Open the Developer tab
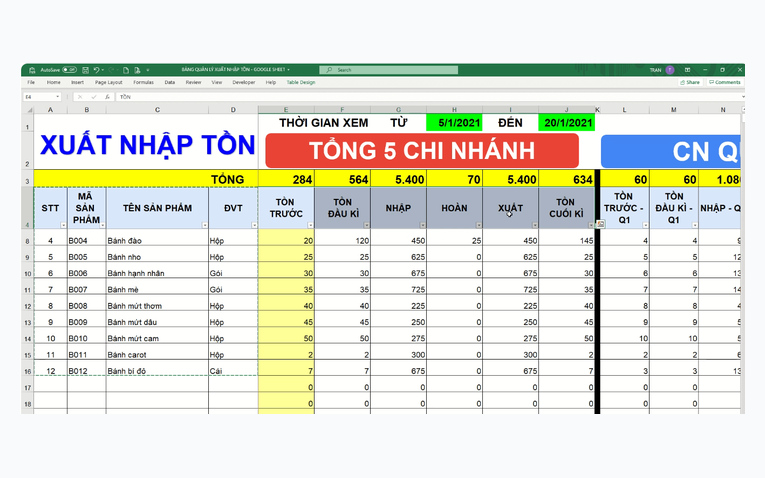Image resolution: width=765 pixels, height=478 pixels. tap(243, 82)
